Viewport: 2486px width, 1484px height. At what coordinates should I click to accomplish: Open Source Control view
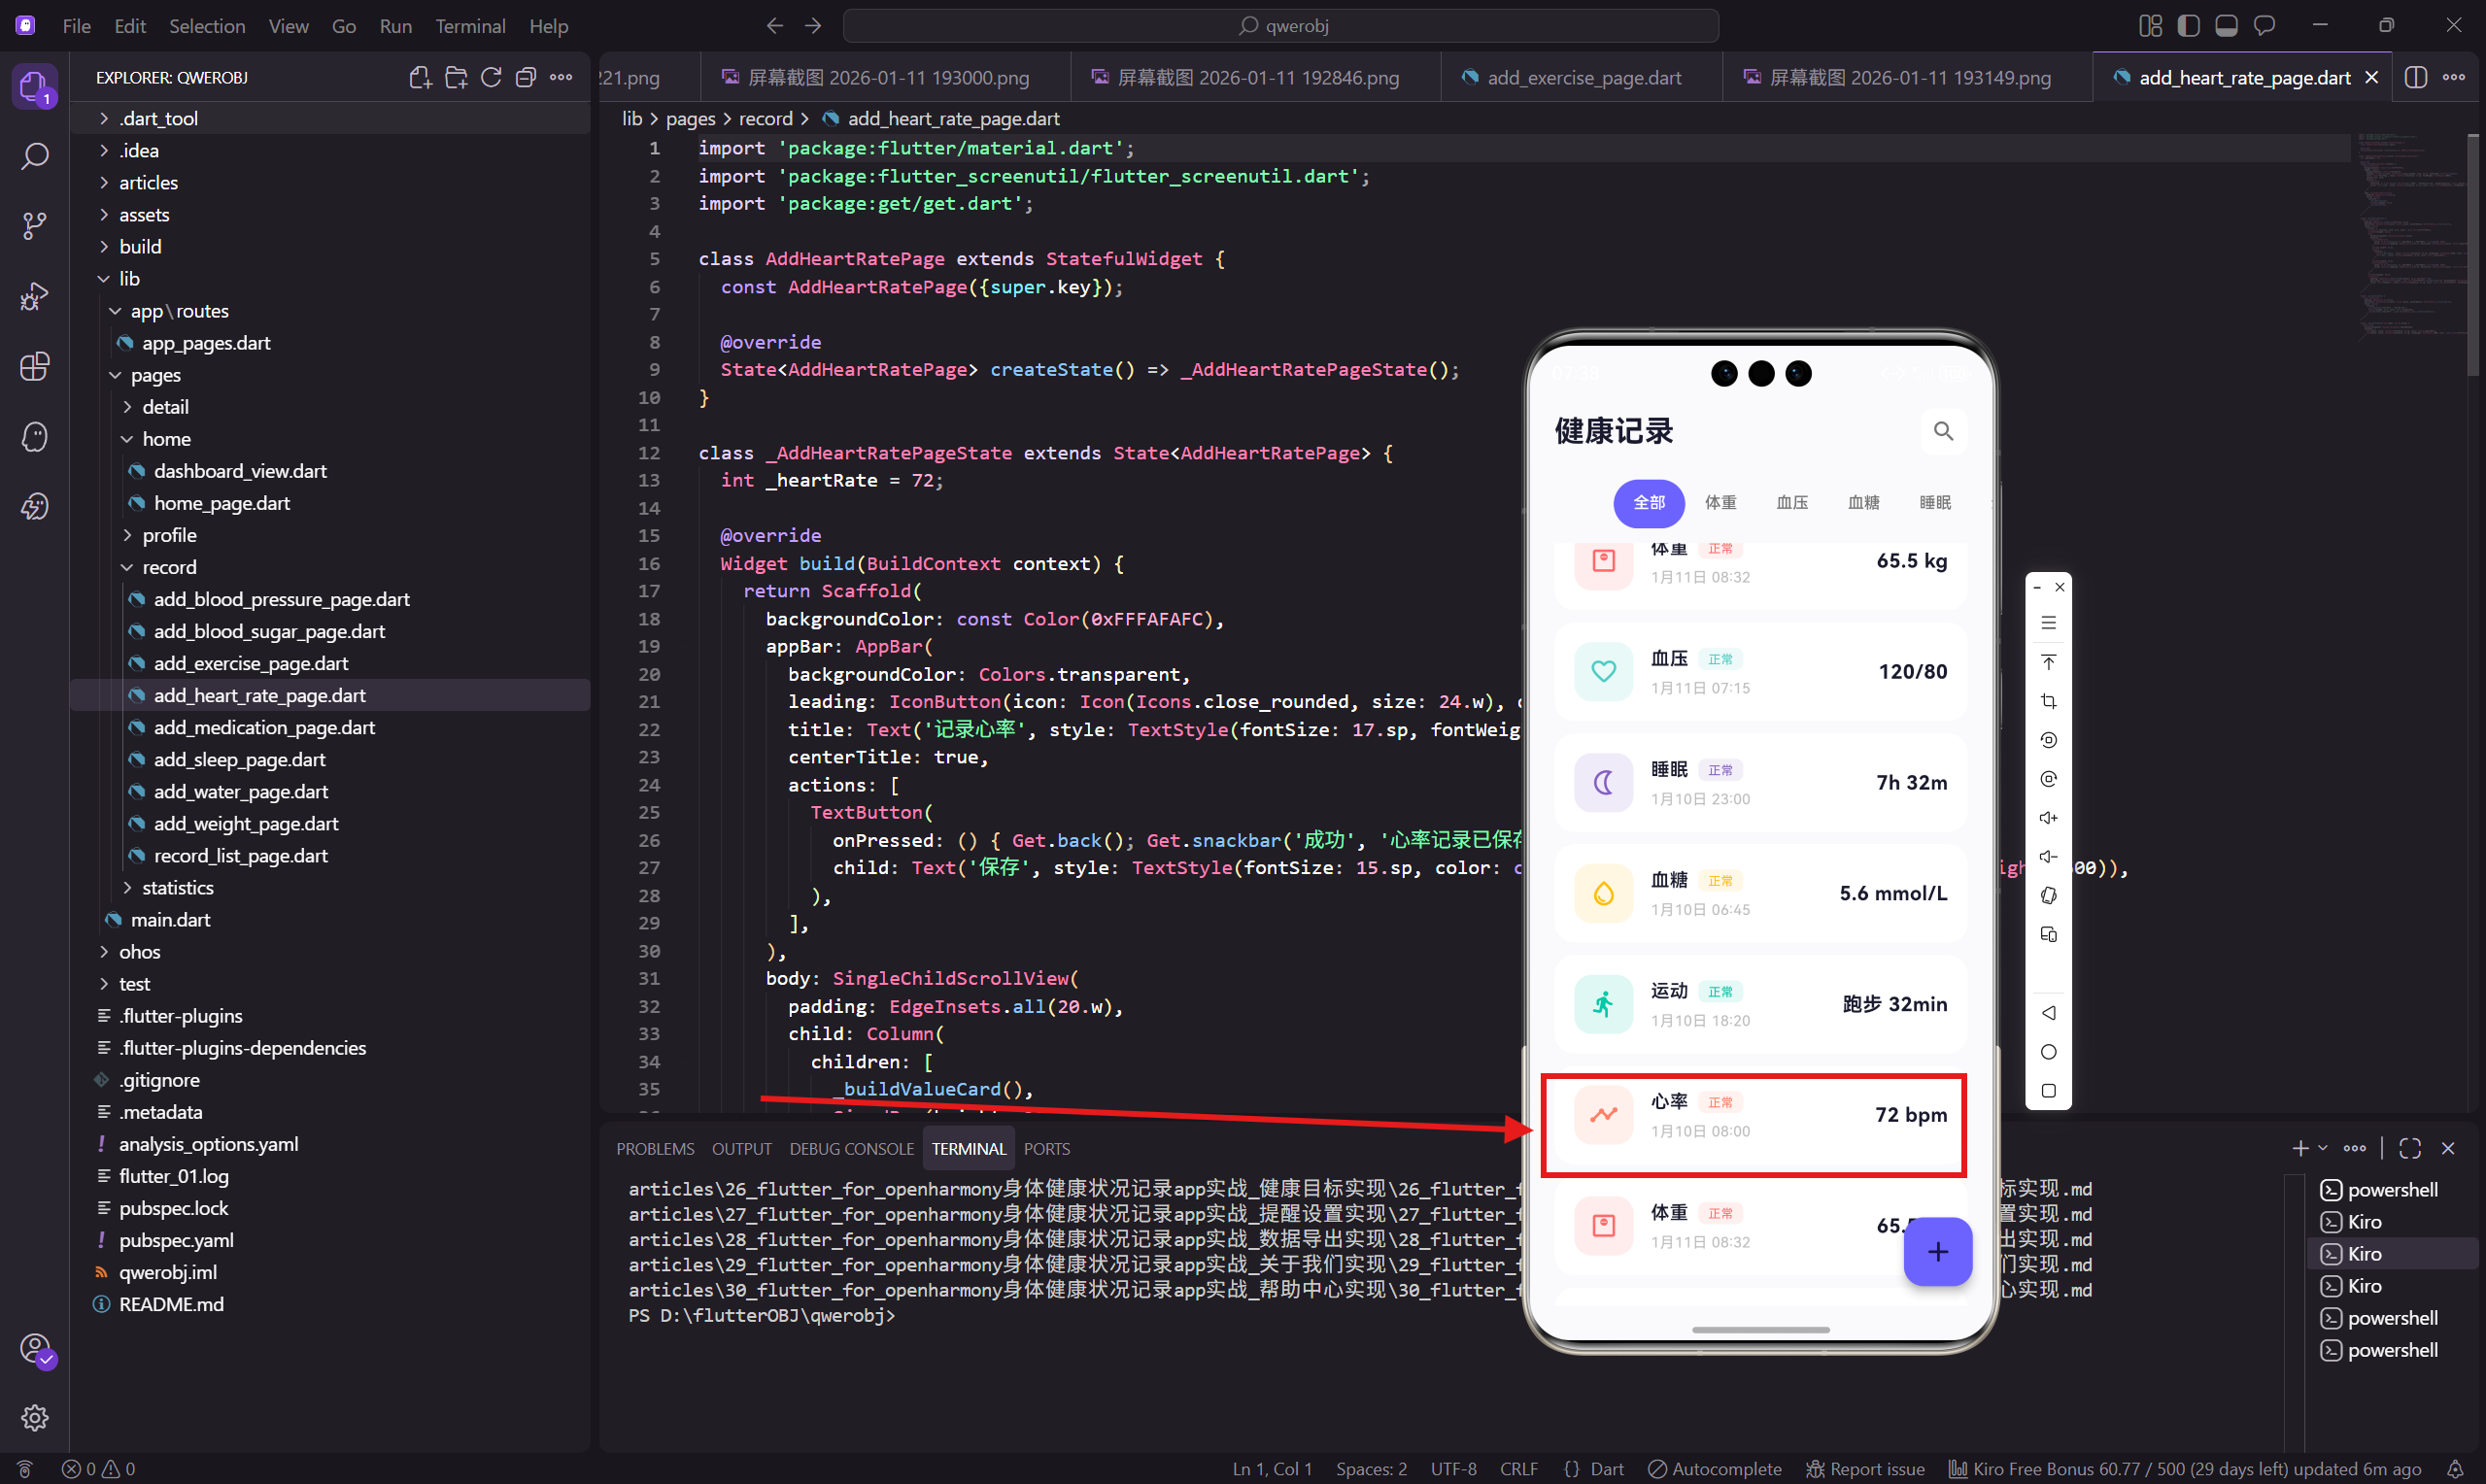34,226
